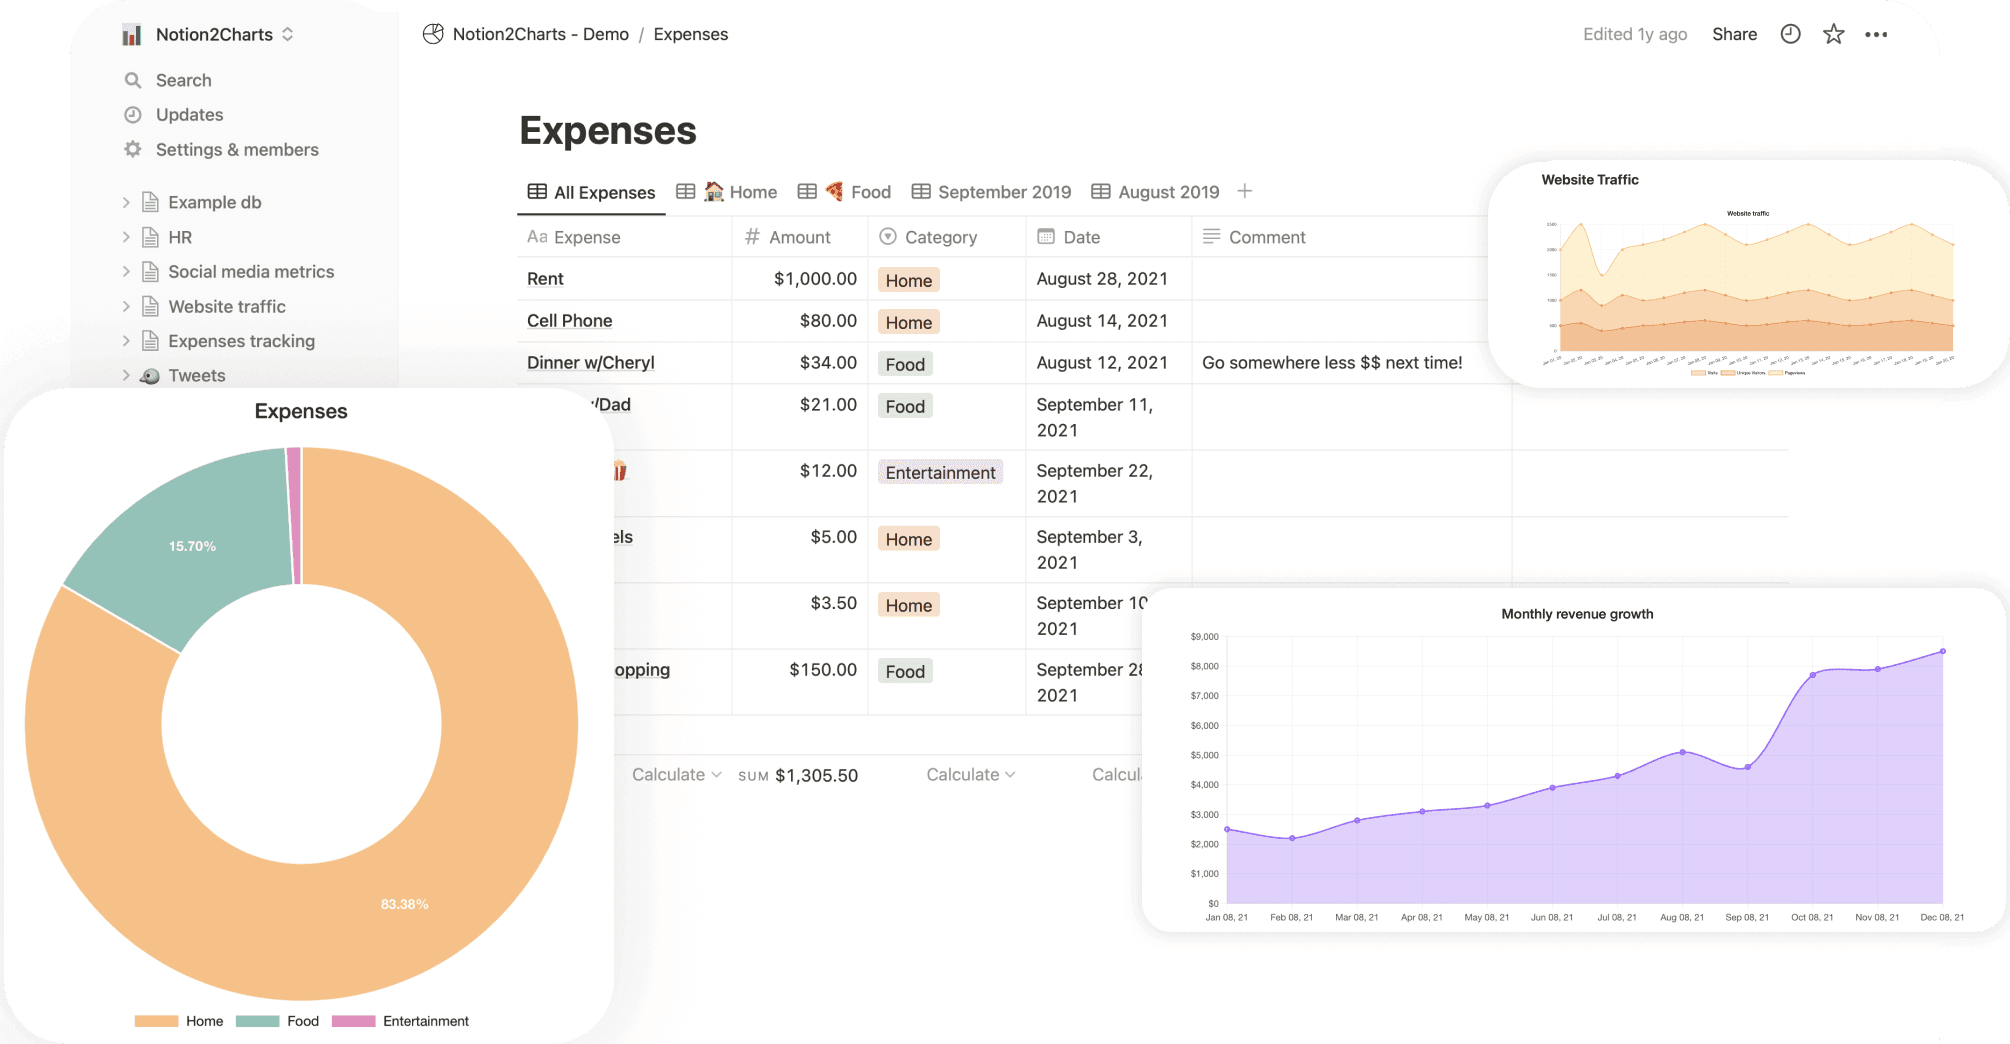The height and width of the screenshot is (1044, 2010).
Task: Click the Example db page icon
Action: coord(150,202)
